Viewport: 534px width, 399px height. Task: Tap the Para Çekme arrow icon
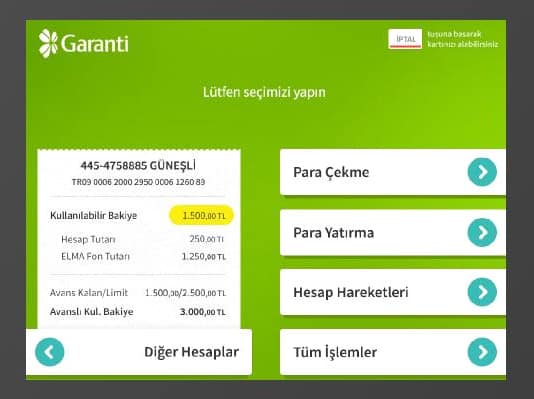point(482,172)
